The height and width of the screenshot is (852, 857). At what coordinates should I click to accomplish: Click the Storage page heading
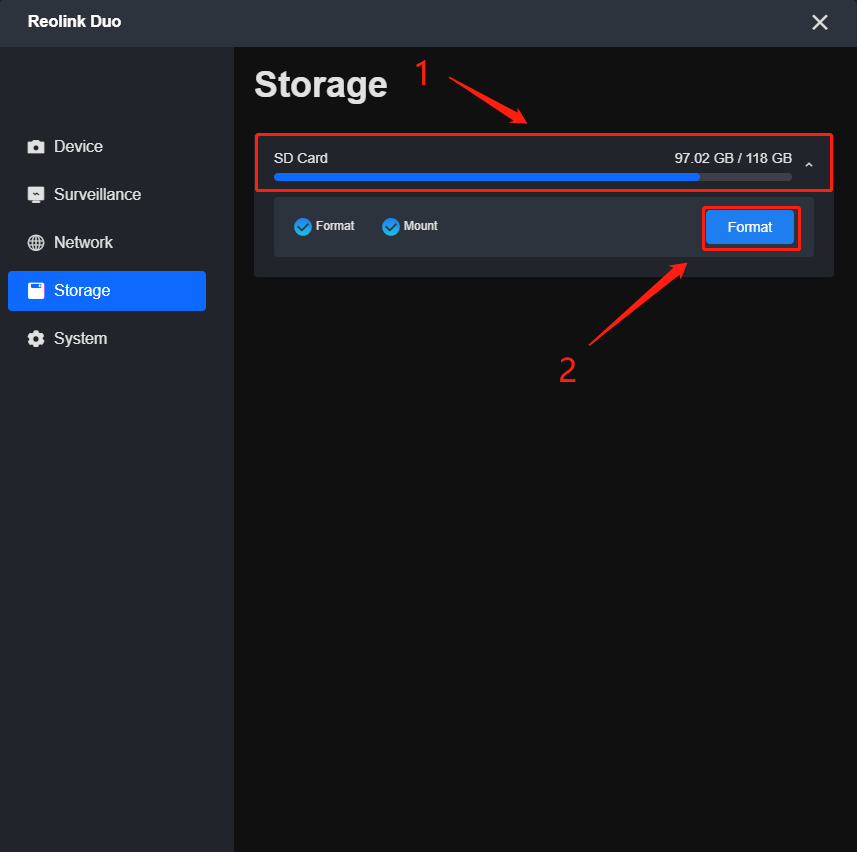(x=321, y=85)
